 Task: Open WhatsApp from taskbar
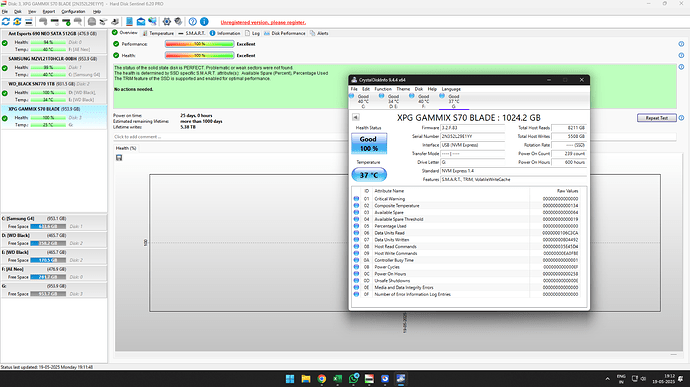pyautogui.click(x=353, y=379)
